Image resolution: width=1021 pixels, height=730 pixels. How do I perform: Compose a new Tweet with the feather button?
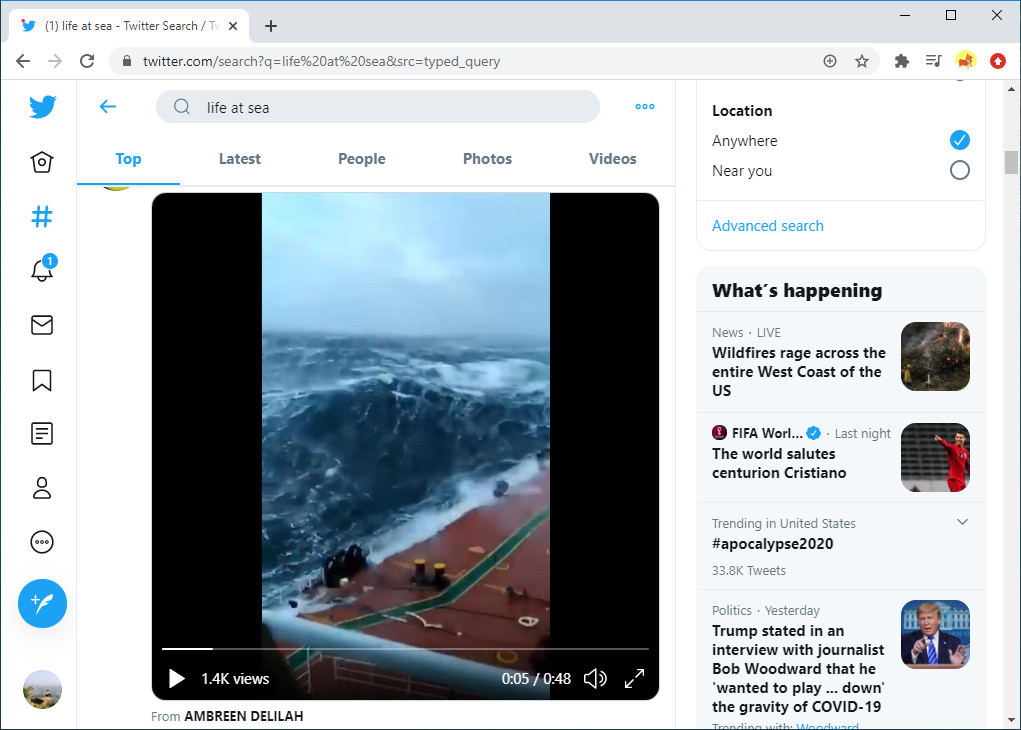click(x=42, y=603)
